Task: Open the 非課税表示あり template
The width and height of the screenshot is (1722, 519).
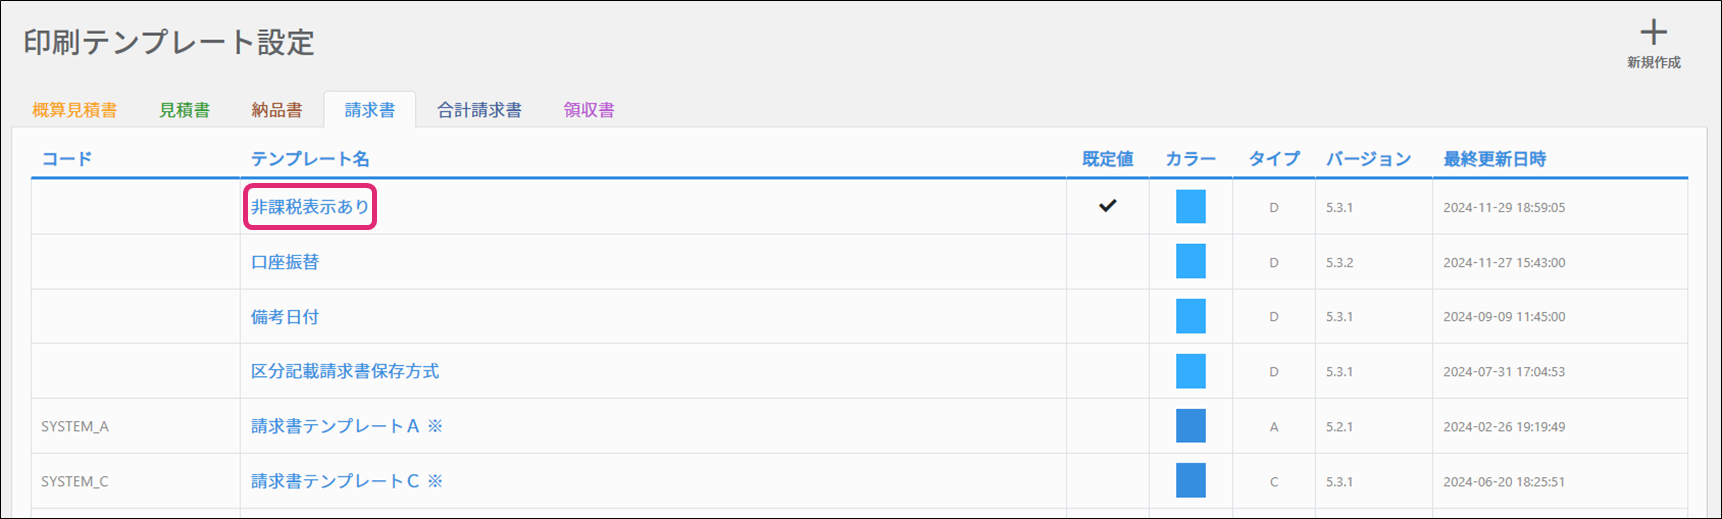Action: pos(310,207)
